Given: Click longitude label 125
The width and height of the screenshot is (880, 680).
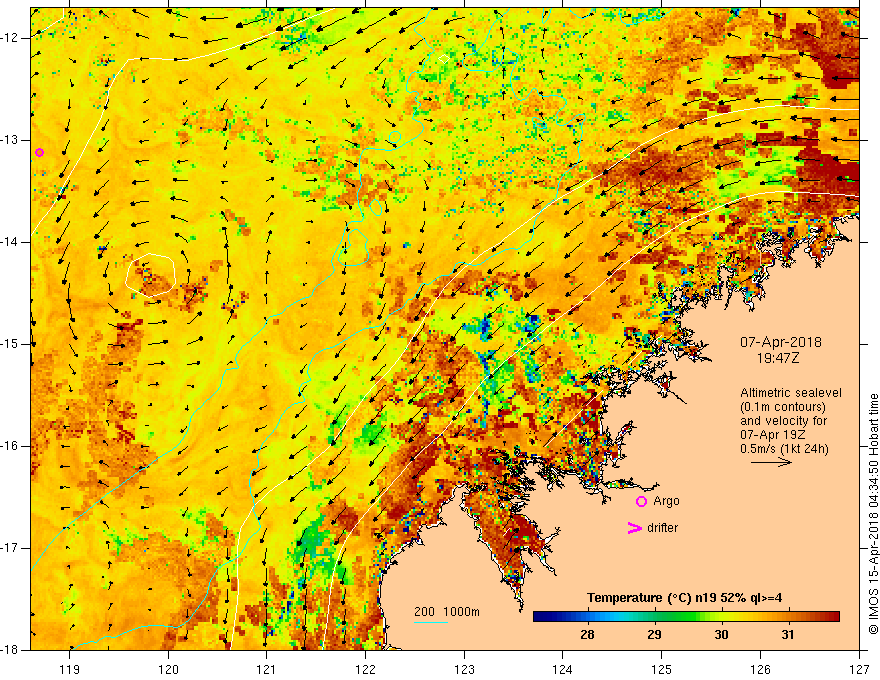Looking at the screenshot, I should [662, 669].
